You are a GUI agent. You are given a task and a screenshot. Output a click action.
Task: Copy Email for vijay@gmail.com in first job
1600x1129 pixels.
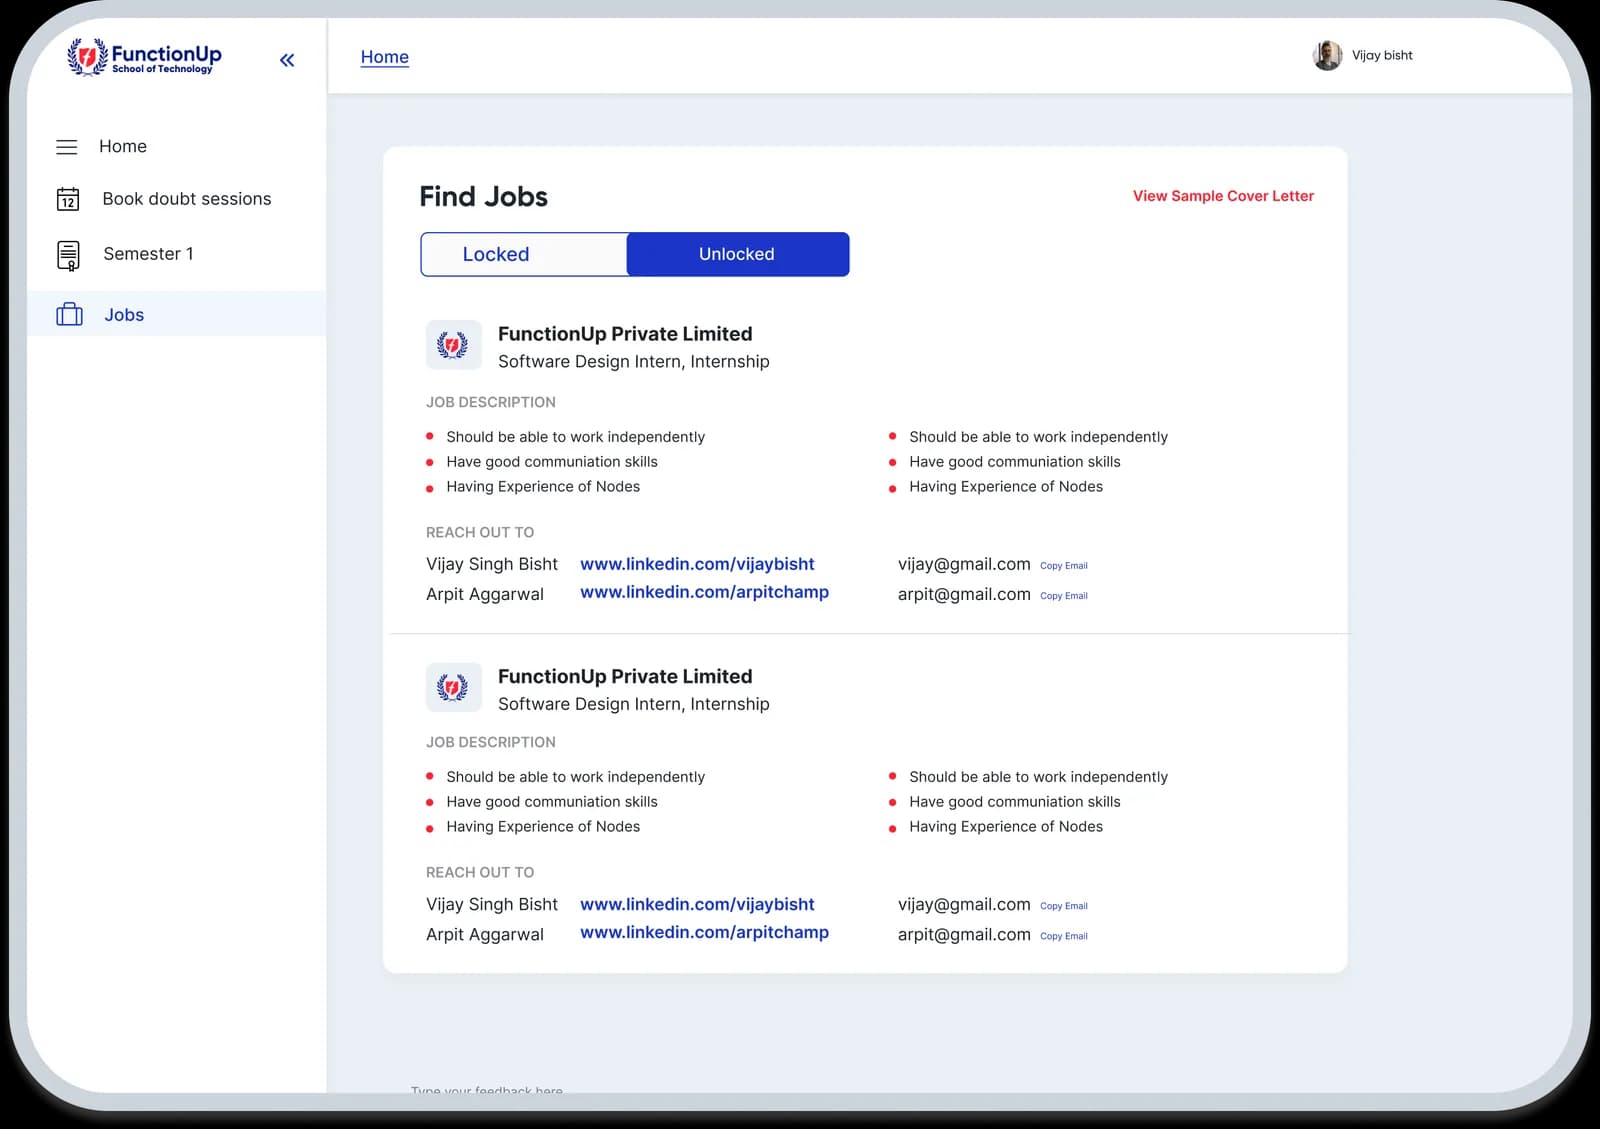[1064, 566]
